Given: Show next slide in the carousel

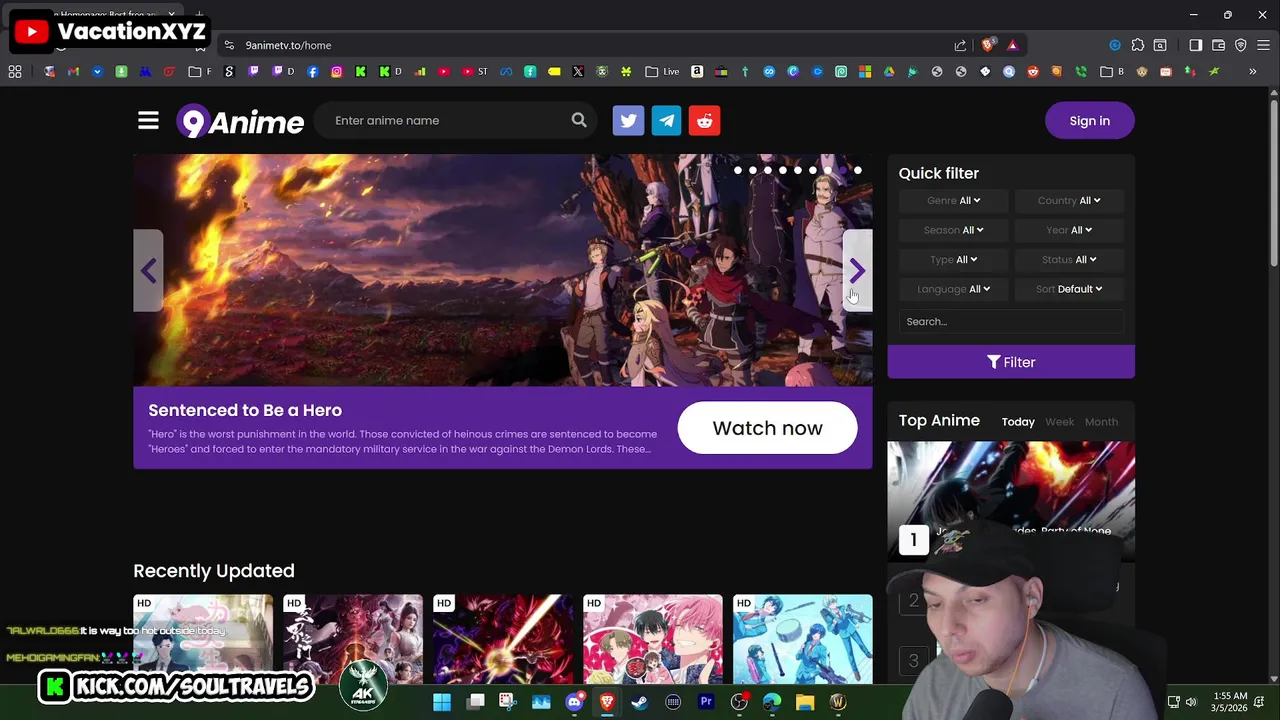Looking at the screenshot, I should 857,271.
